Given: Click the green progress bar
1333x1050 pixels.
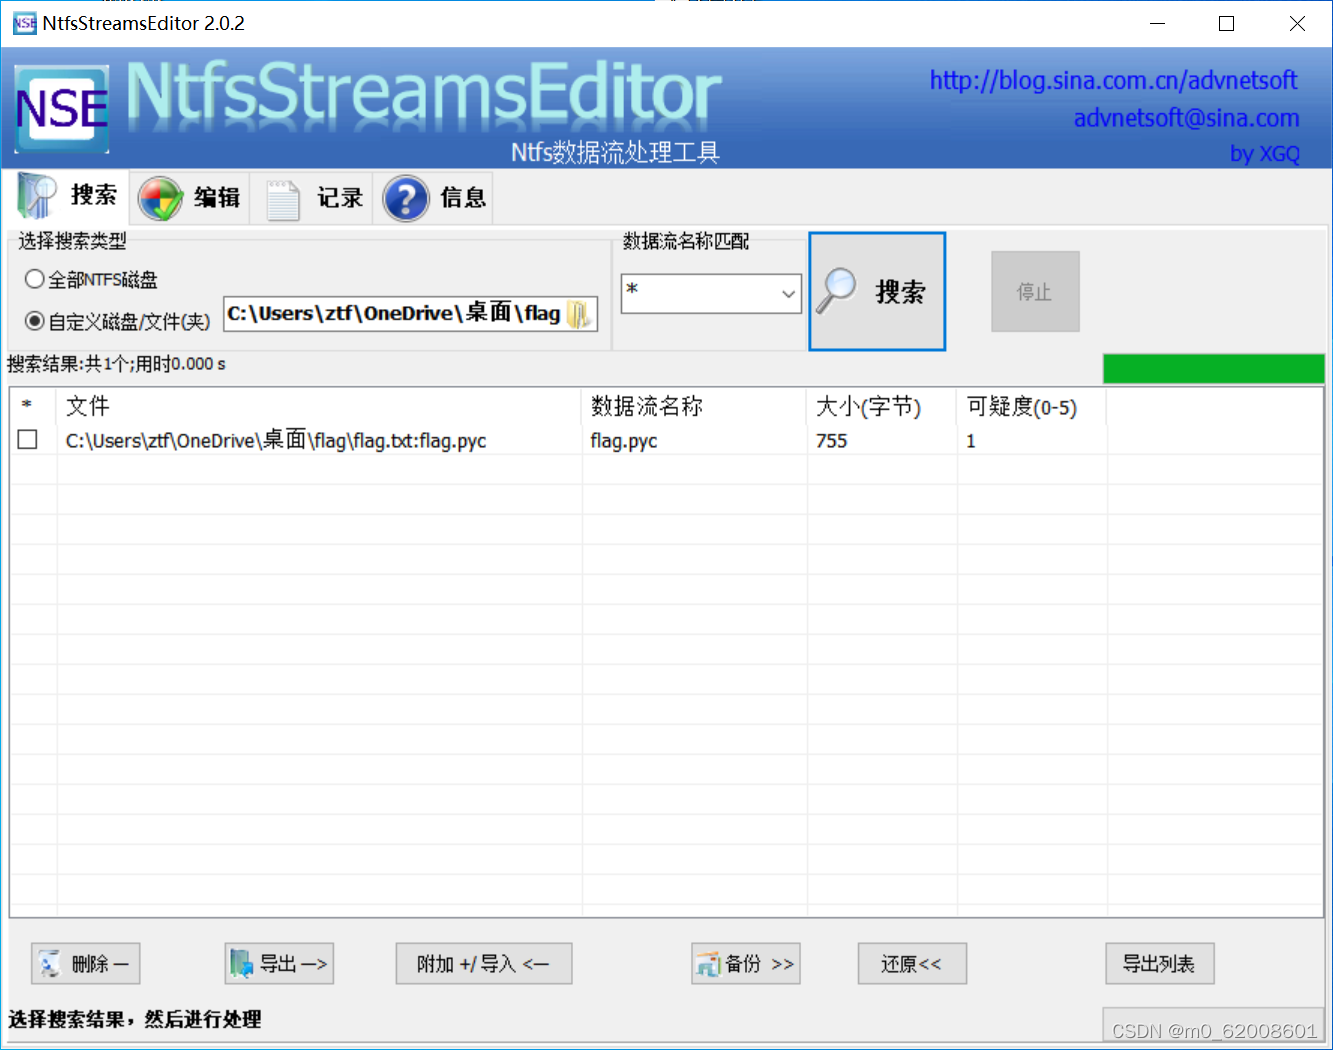Looking at the screenshot, I should [1214, 368].
